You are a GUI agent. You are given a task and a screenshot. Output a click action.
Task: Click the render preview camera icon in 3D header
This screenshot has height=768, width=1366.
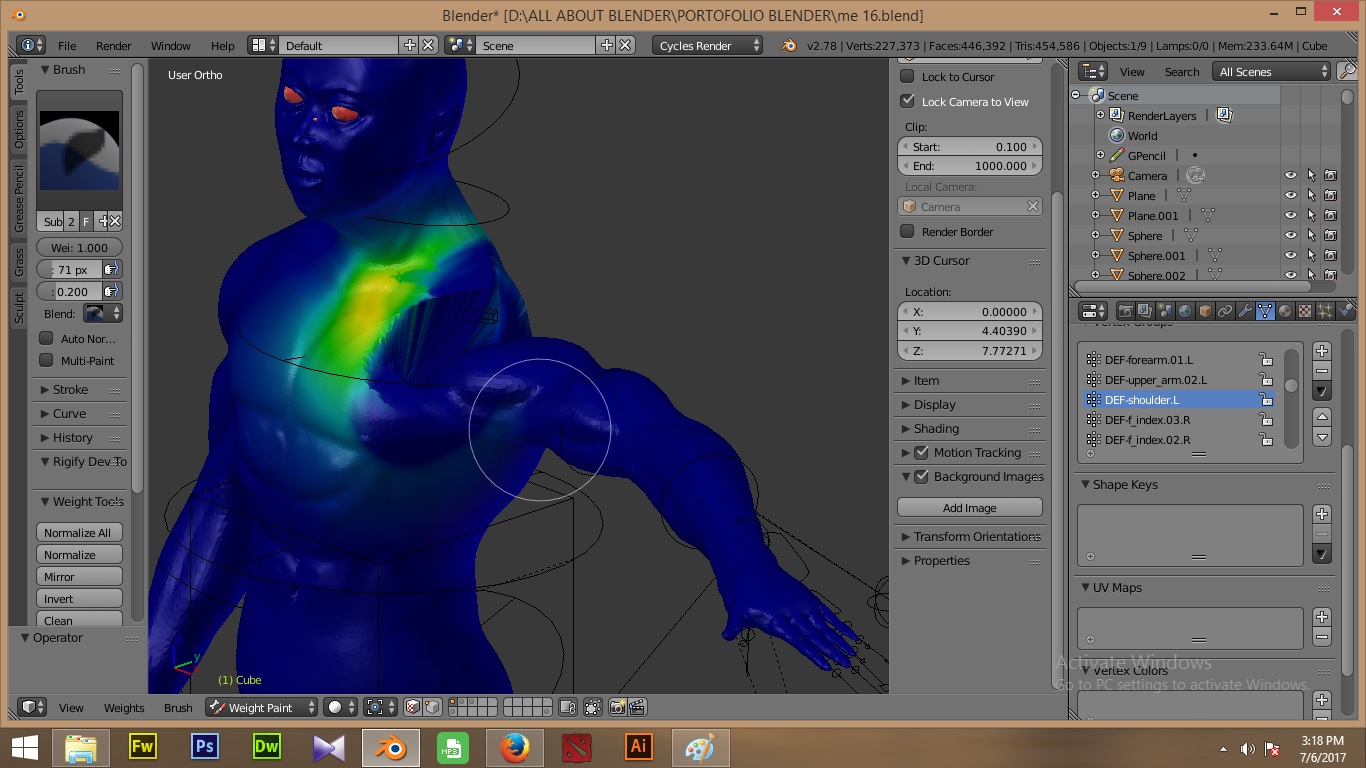pos(617,707)
